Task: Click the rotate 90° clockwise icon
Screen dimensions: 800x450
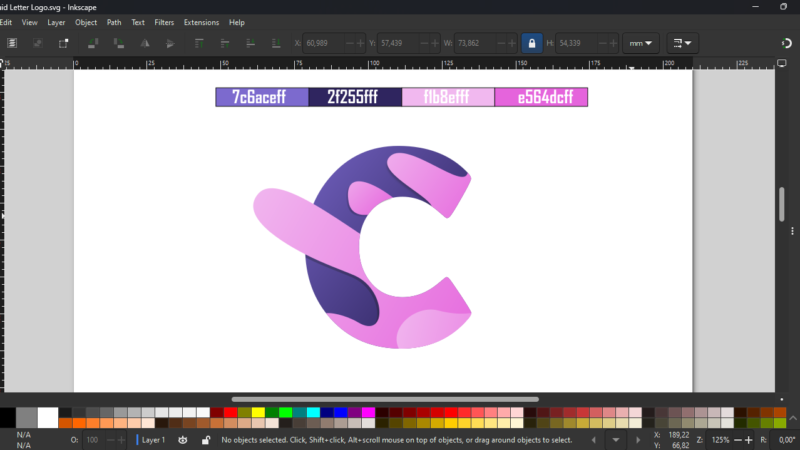Action: [x=118, y=43]
